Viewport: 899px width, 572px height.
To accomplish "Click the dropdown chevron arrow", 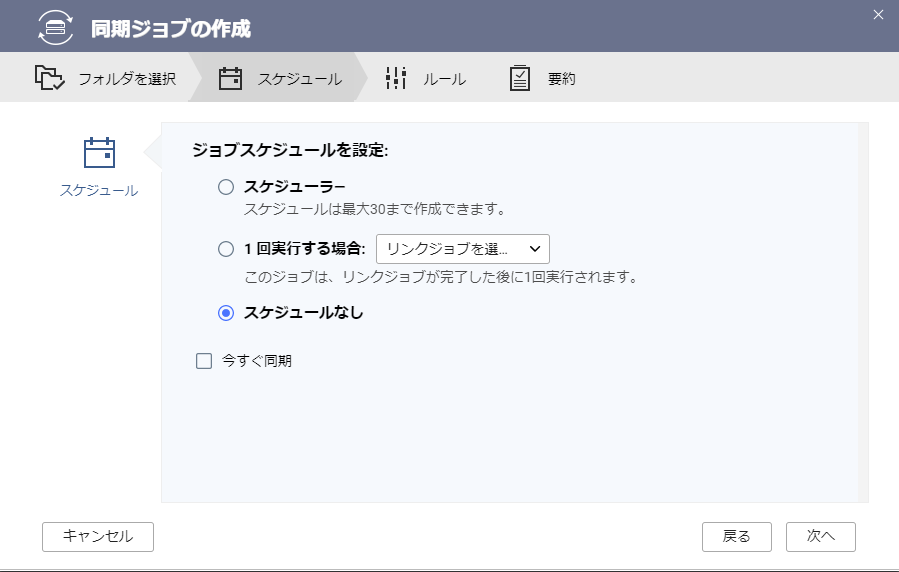I will [535, 249].
